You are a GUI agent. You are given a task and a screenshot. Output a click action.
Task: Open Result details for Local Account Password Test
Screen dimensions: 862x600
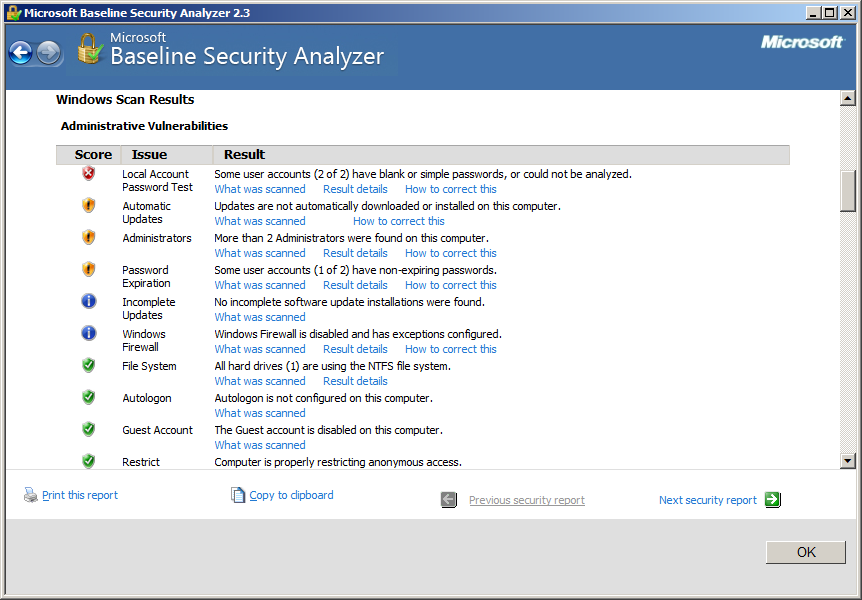coord(355,189)
